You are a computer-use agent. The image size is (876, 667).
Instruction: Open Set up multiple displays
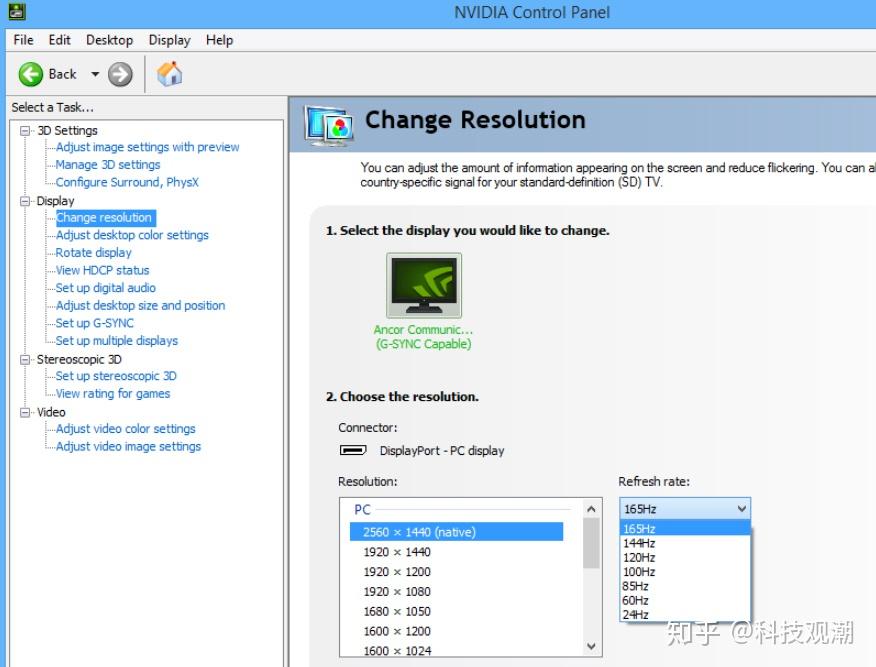click(117, 341)
